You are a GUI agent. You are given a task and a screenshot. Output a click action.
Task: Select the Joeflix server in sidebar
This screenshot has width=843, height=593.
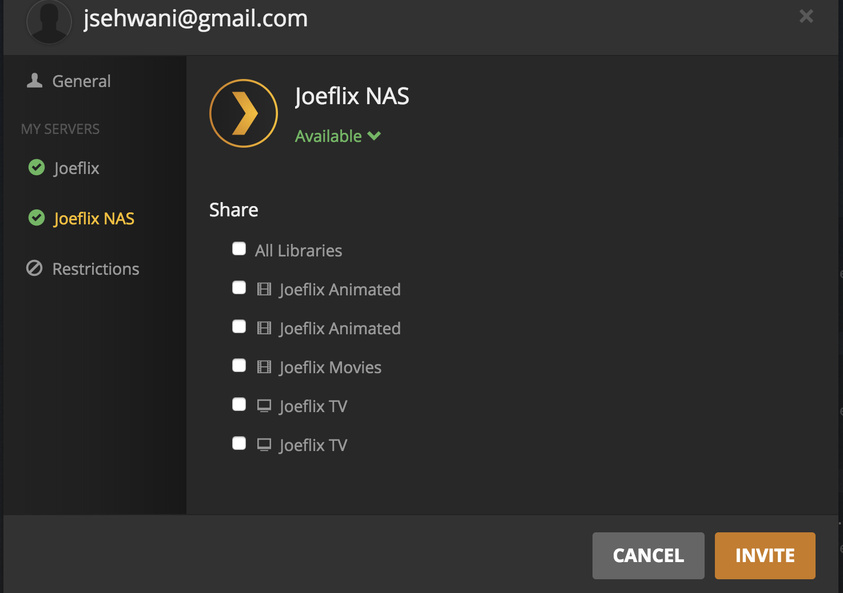[x=76, y=168]
